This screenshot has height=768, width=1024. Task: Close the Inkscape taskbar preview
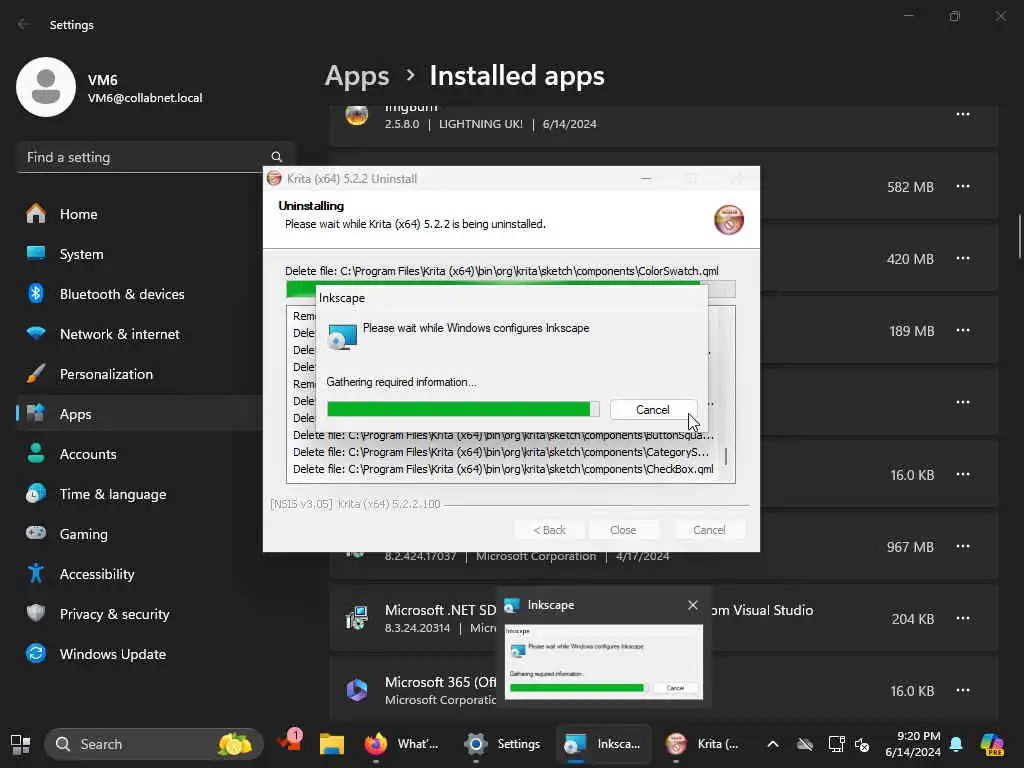[693, 605]
